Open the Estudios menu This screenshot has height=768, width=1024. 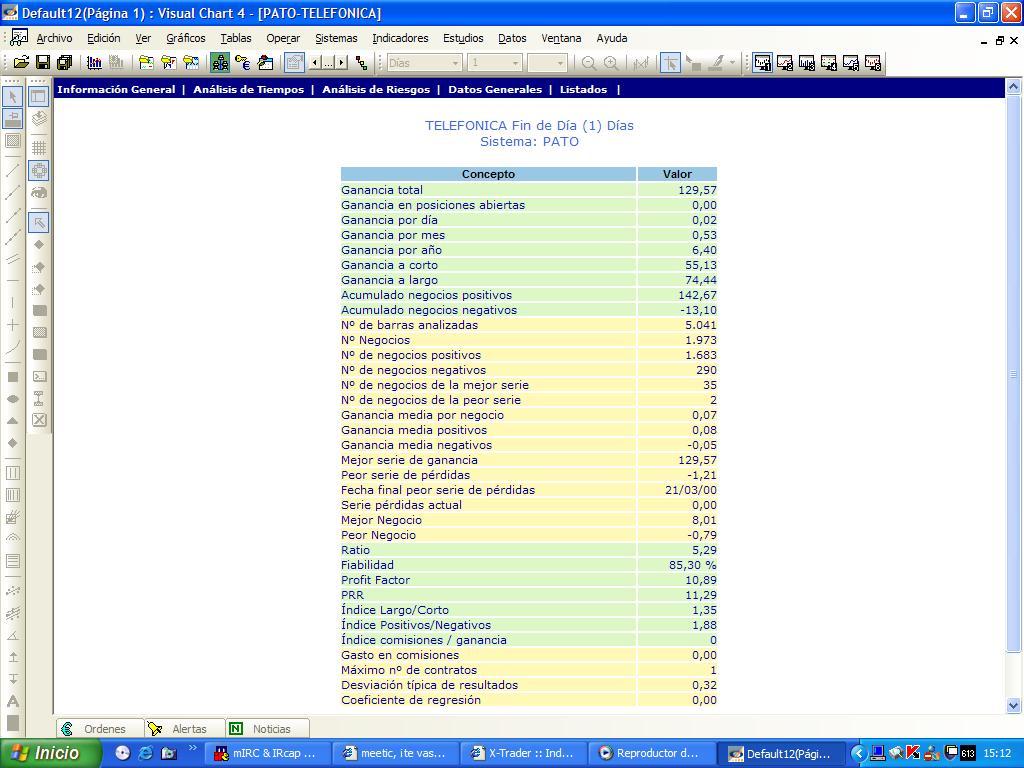[x=463, y=39]
